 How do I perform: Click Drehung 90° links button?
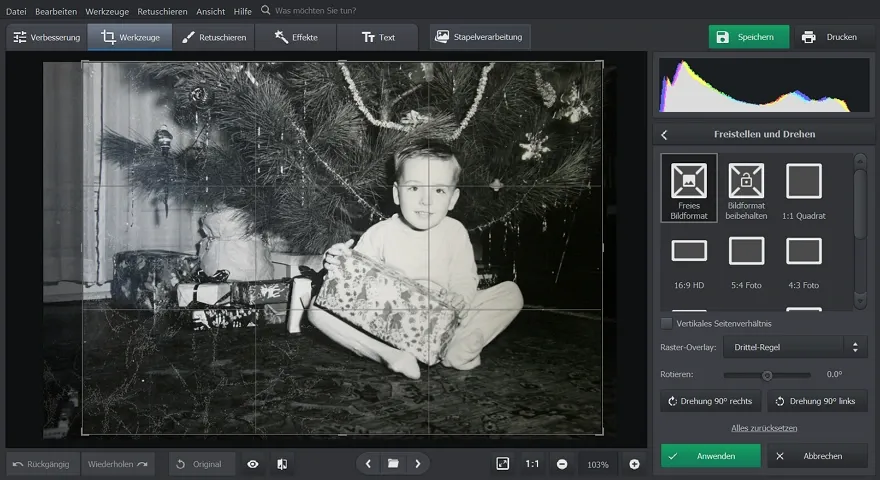pos(817,401)
